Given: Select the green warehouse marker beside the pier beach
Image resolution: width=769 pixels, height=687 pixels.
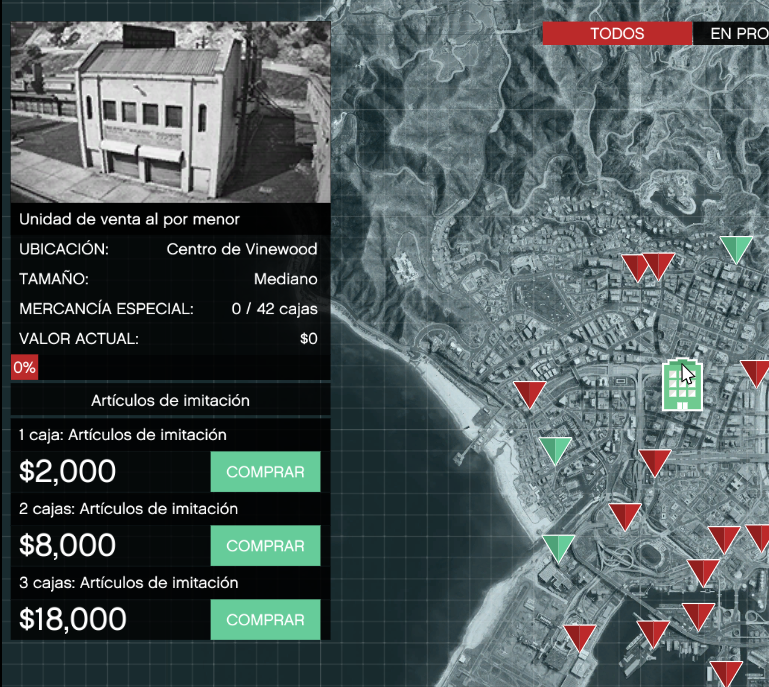Looking at the screenshot, I should coord(555,450).
